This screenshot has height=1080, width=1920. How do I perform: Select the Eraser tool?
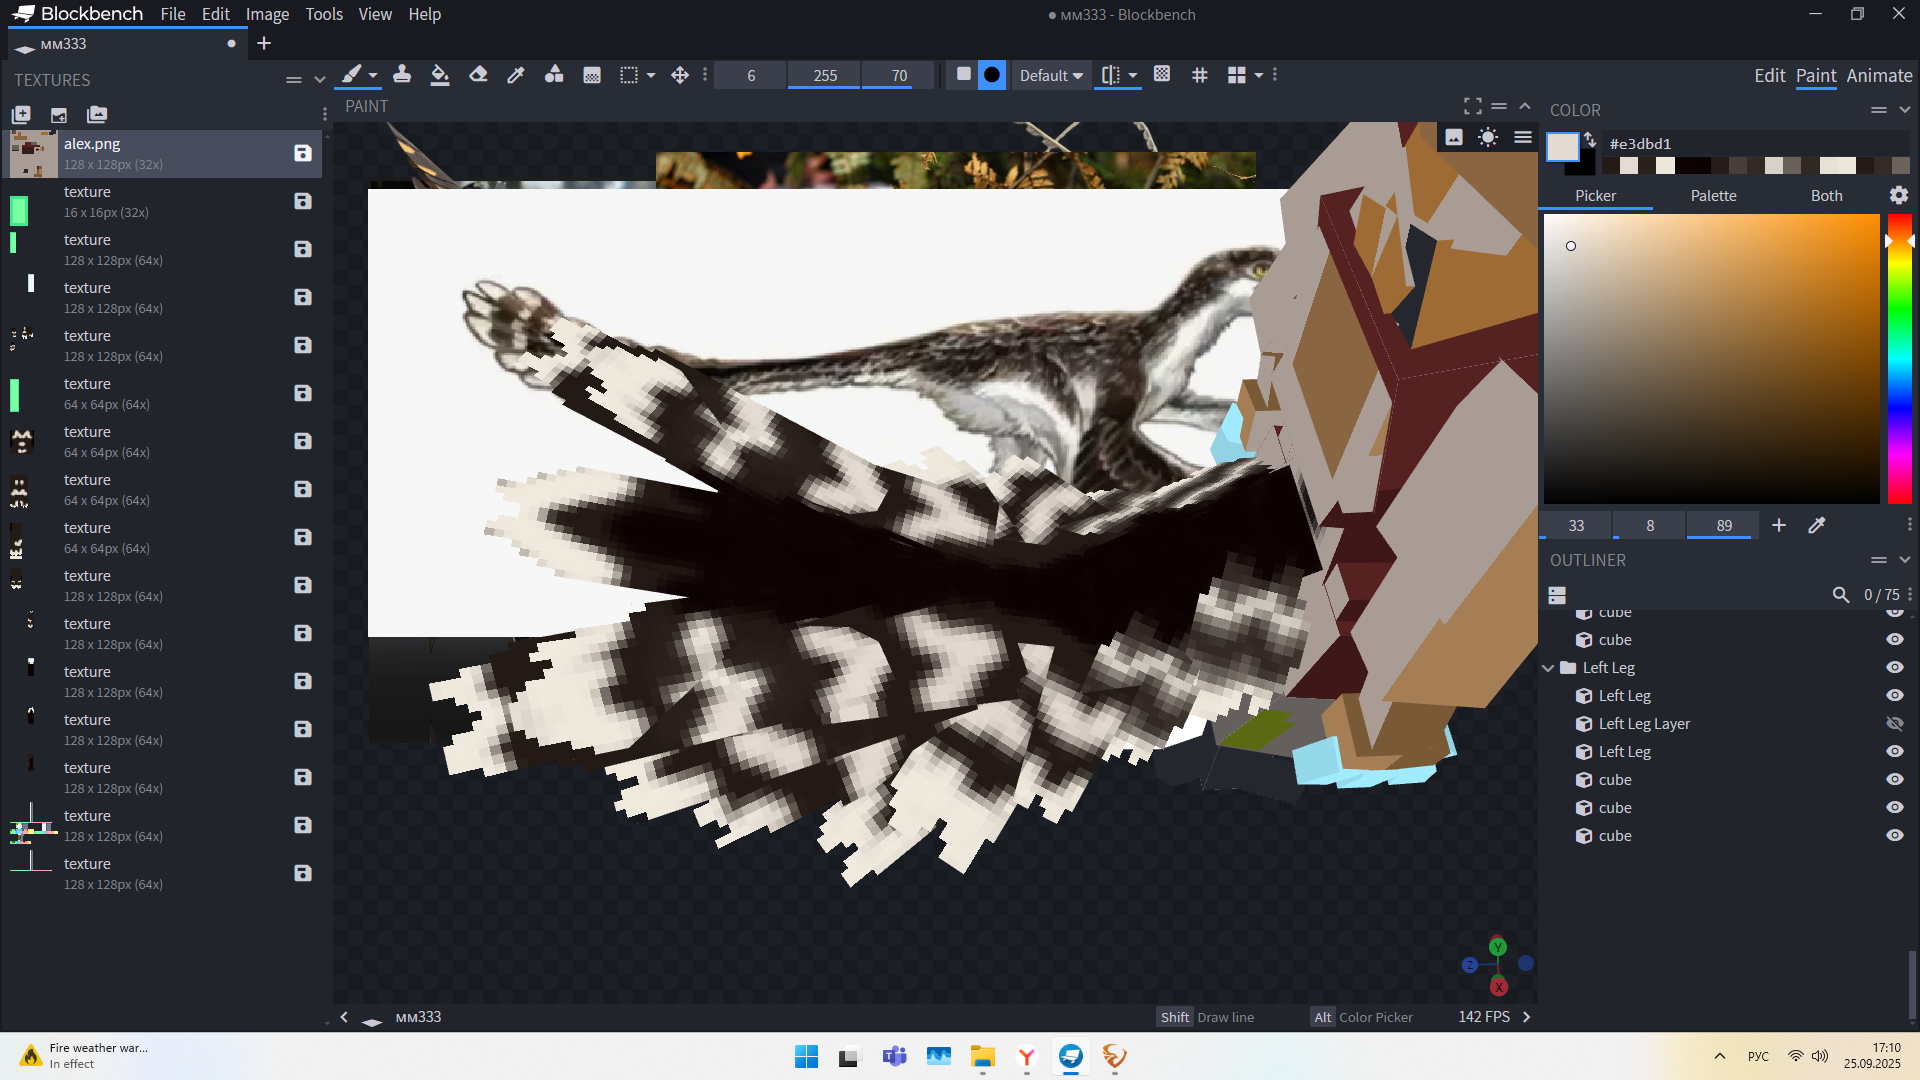click(x=478, y=75)
